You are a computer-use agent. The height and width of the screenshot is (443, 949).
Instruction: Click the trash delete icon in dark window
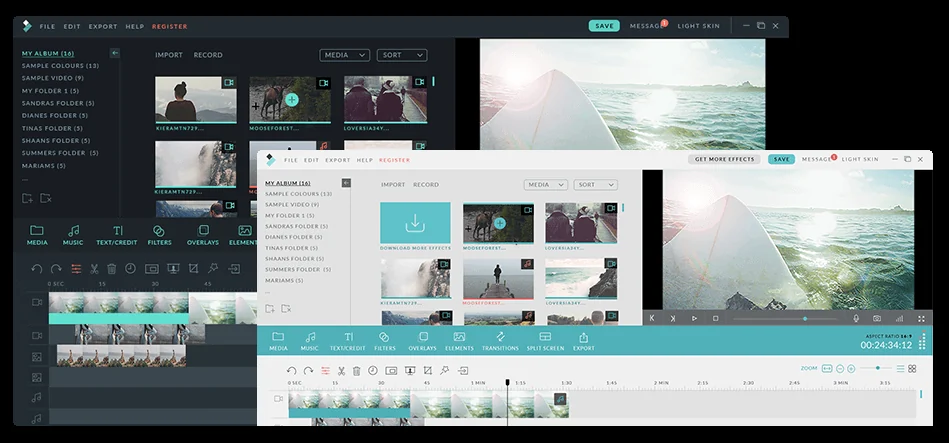point(111,269)
